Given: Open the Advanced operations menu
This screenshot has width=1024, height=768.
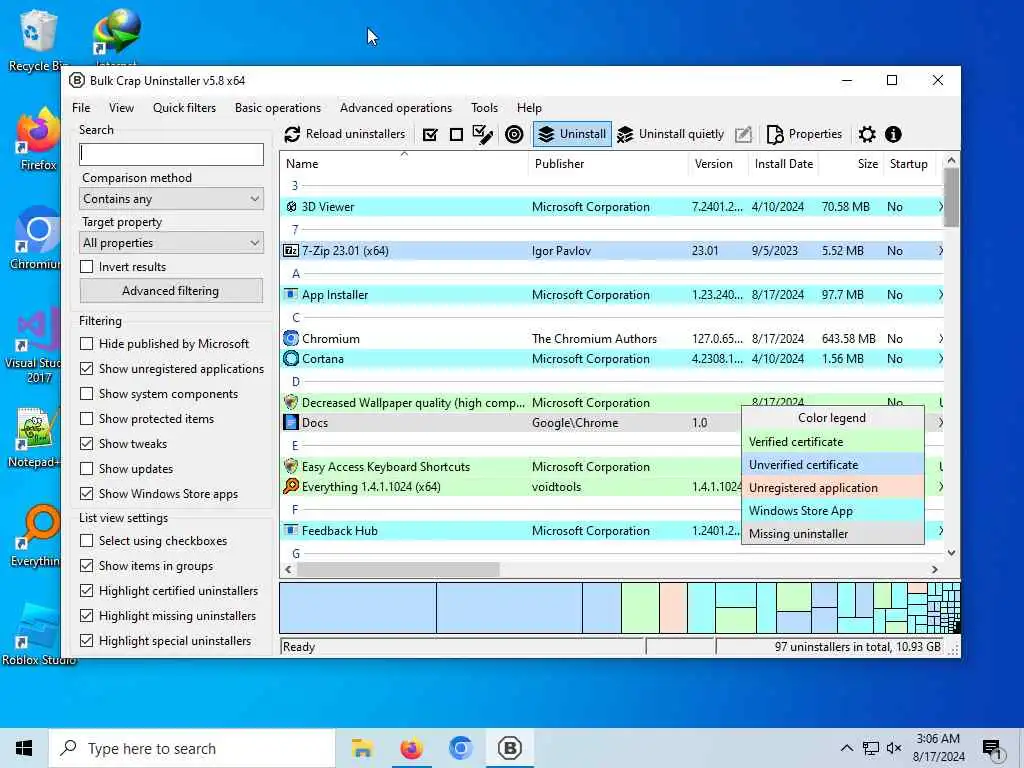Looking at the screenshot, I should 396,108.
